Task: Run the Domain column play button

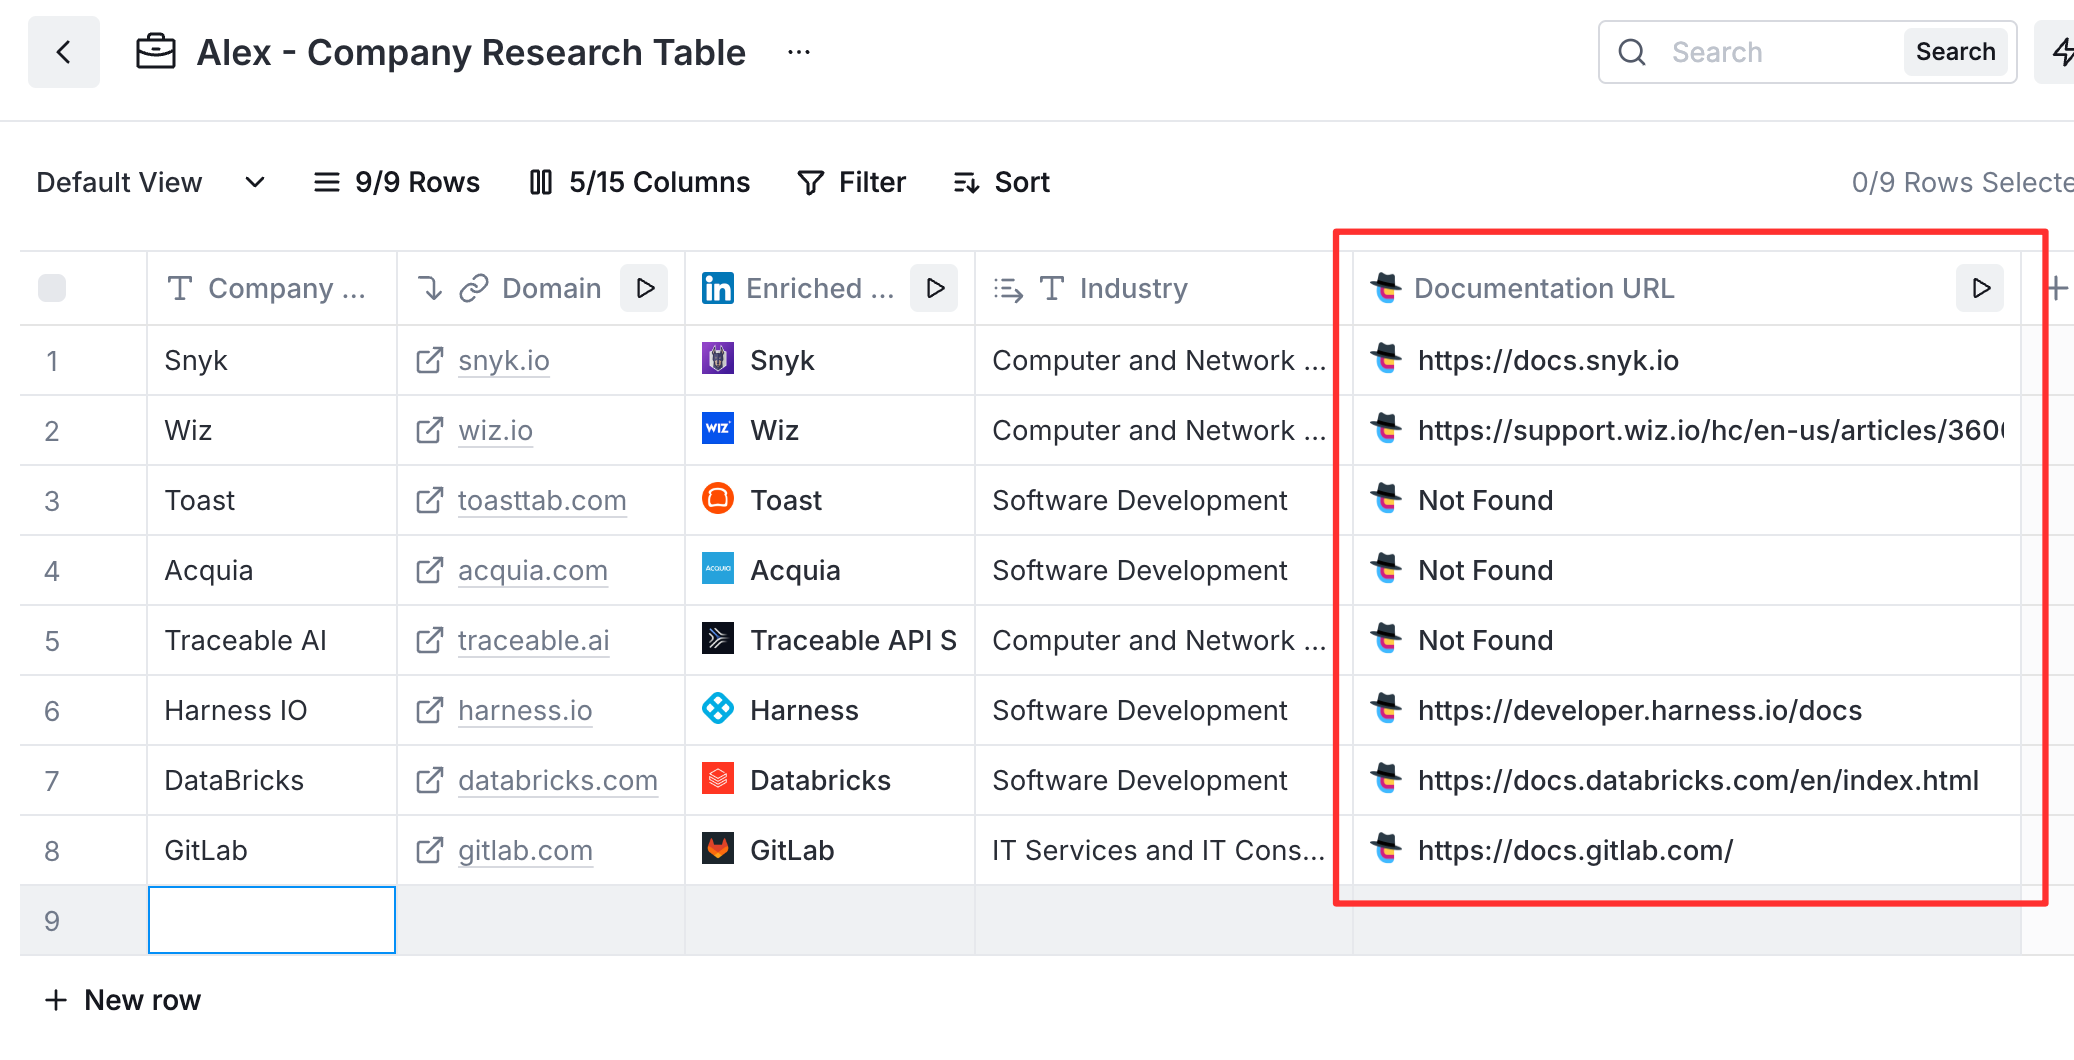Action: pyautogui.click(x=645, y=288)
